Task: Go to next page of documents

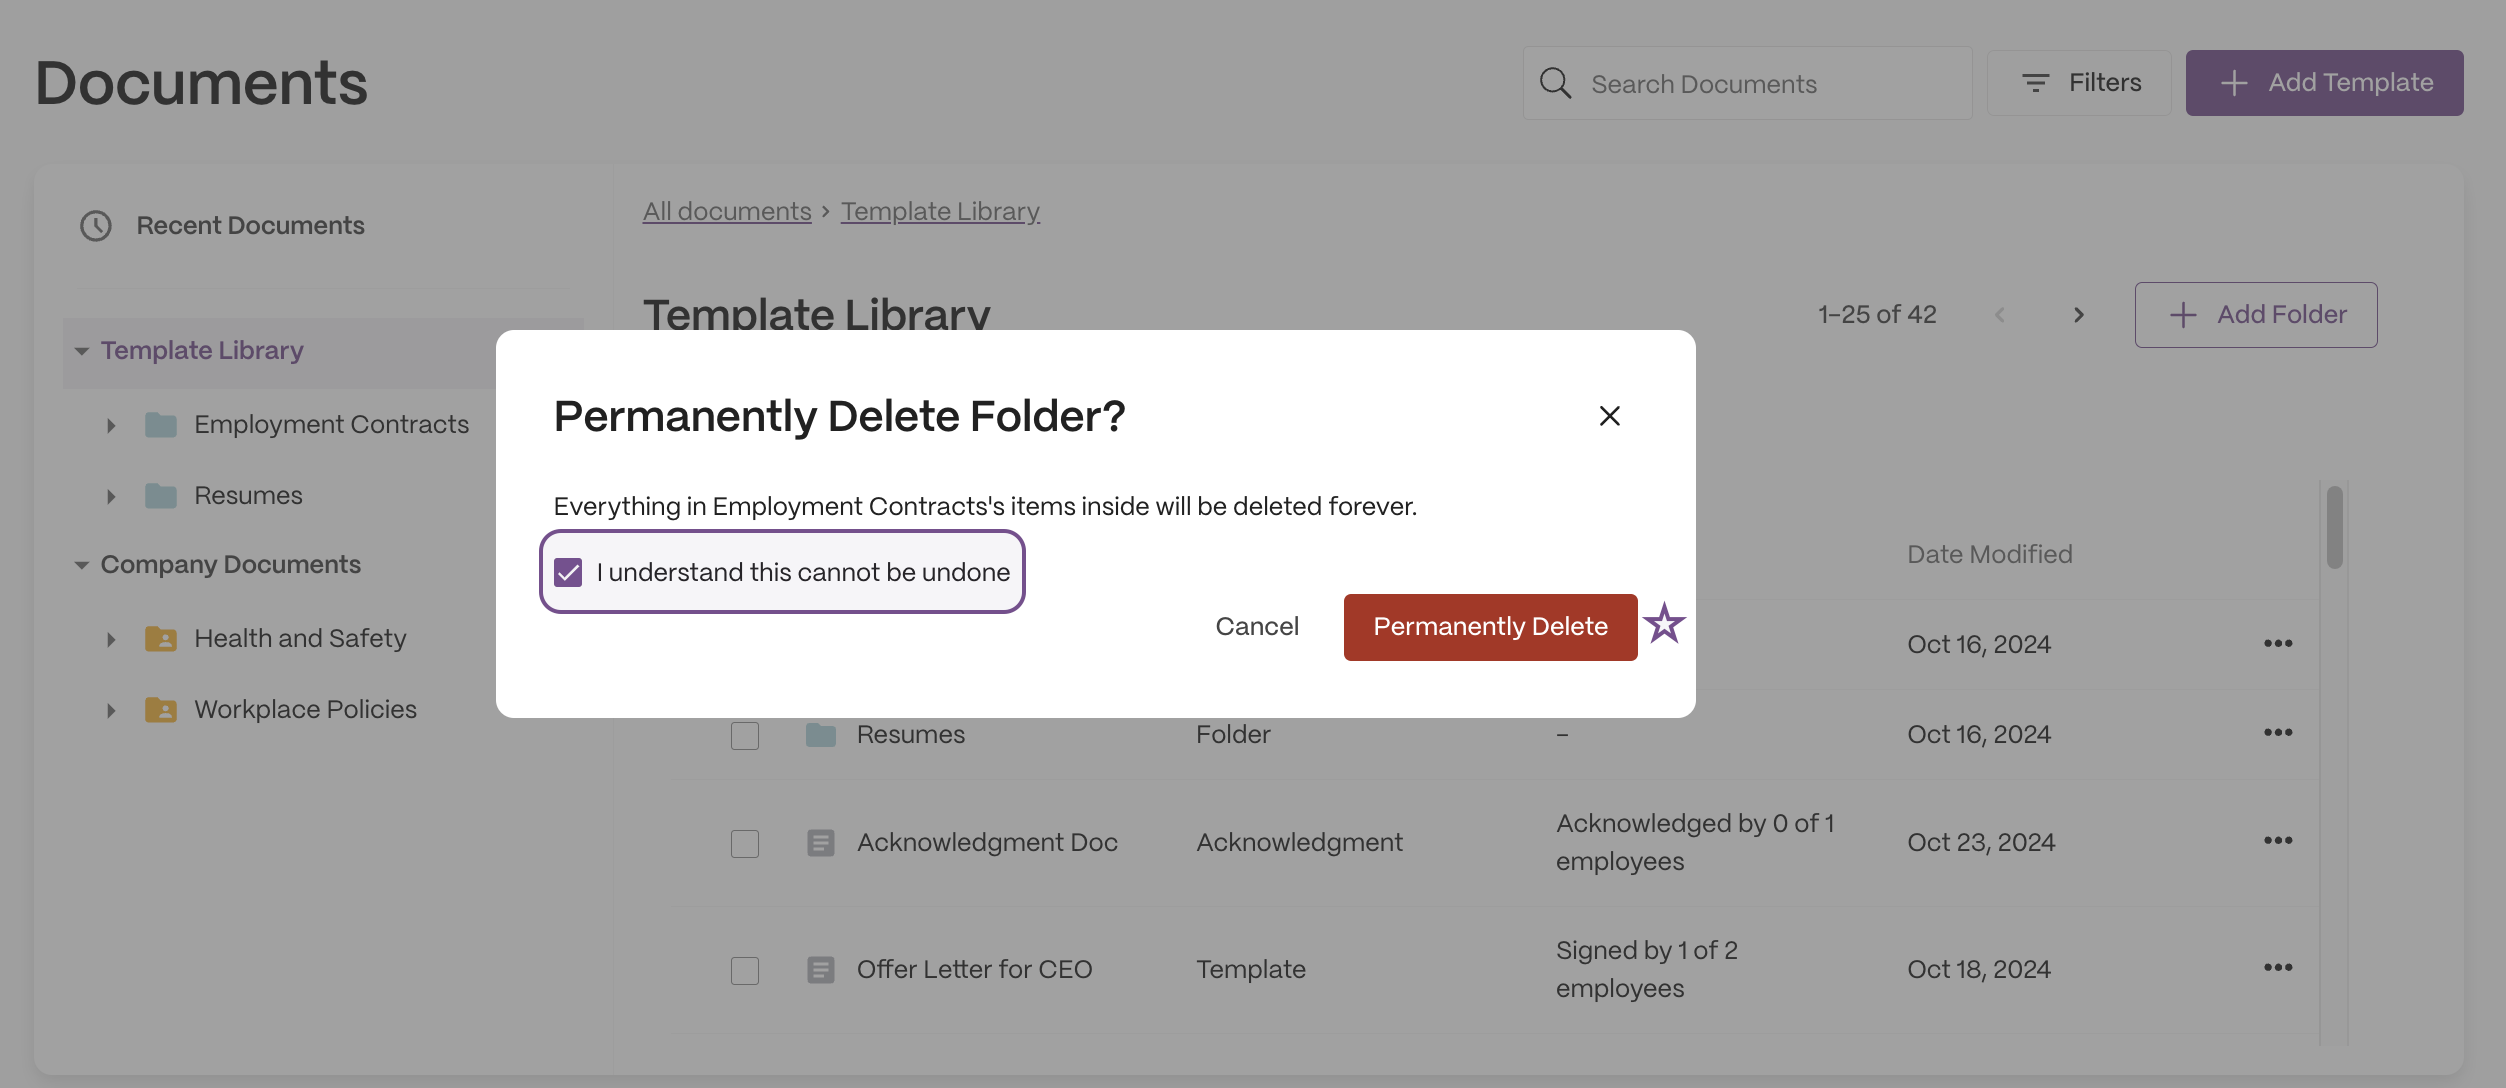Action: pos(2079,315)
